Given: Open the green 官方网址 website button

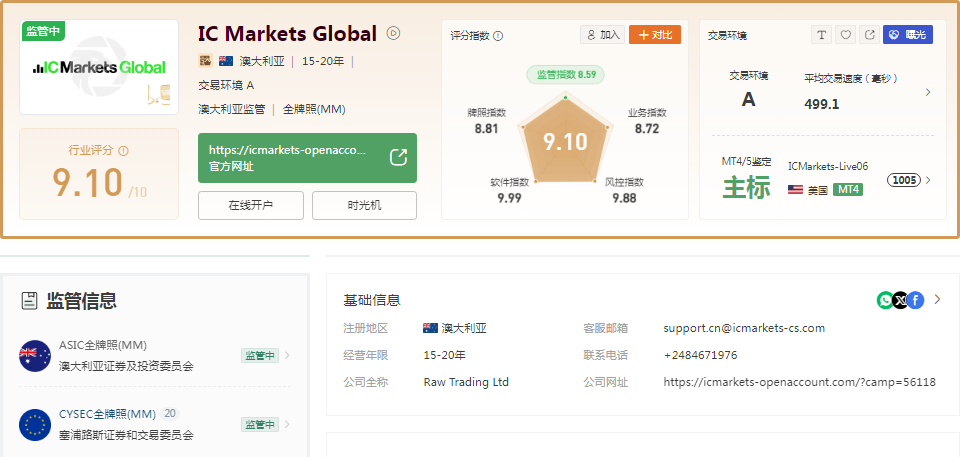Looking at the screenshot, I should pos(307,158).
